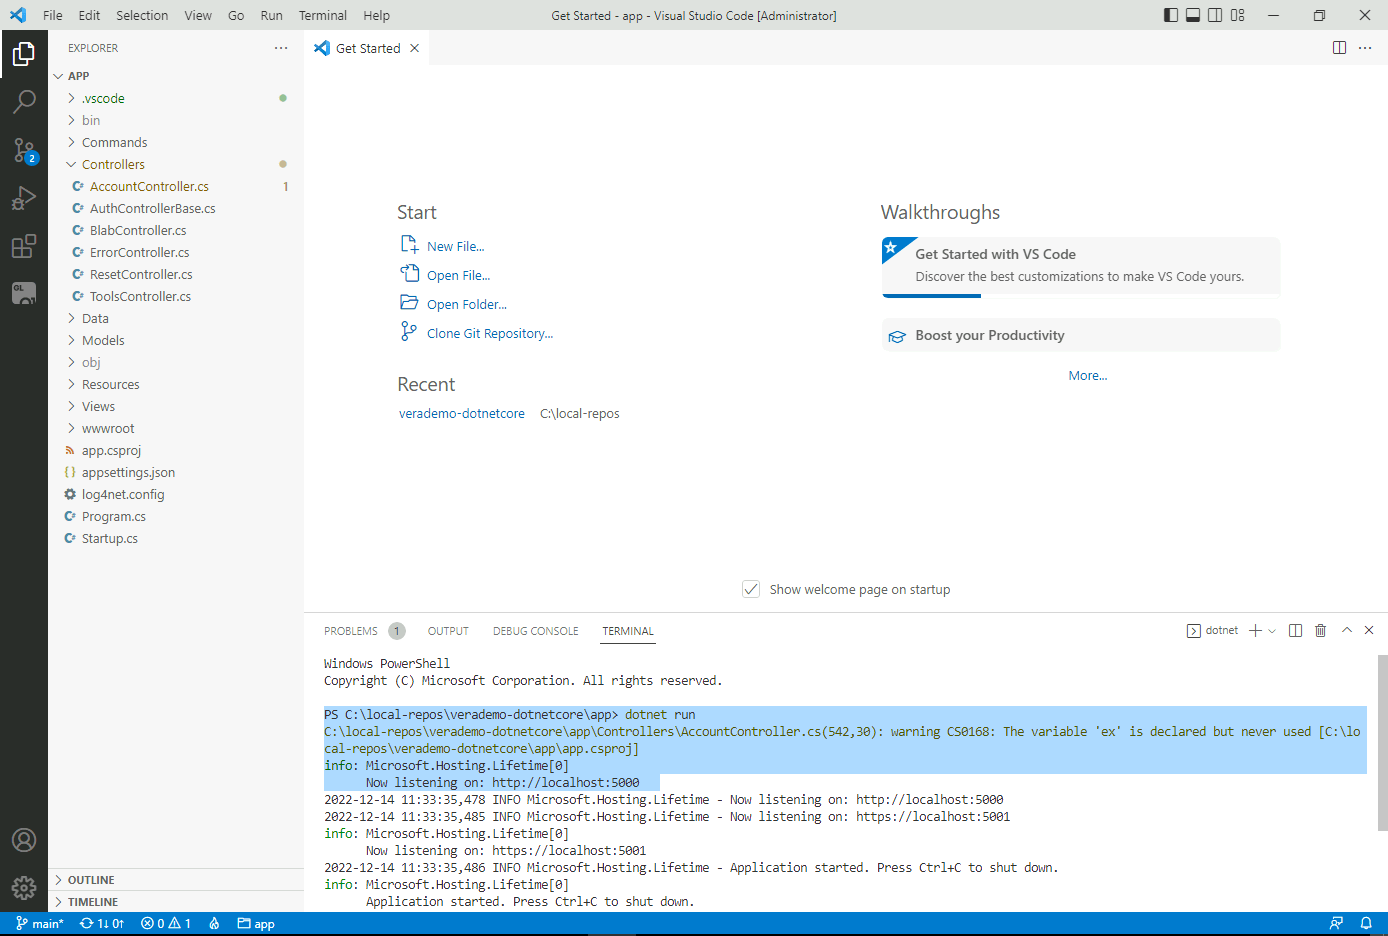This screenshot has width=1388, height=936.
Task: Create a new terminal with the plus icon
Action: pos(1254,630)
